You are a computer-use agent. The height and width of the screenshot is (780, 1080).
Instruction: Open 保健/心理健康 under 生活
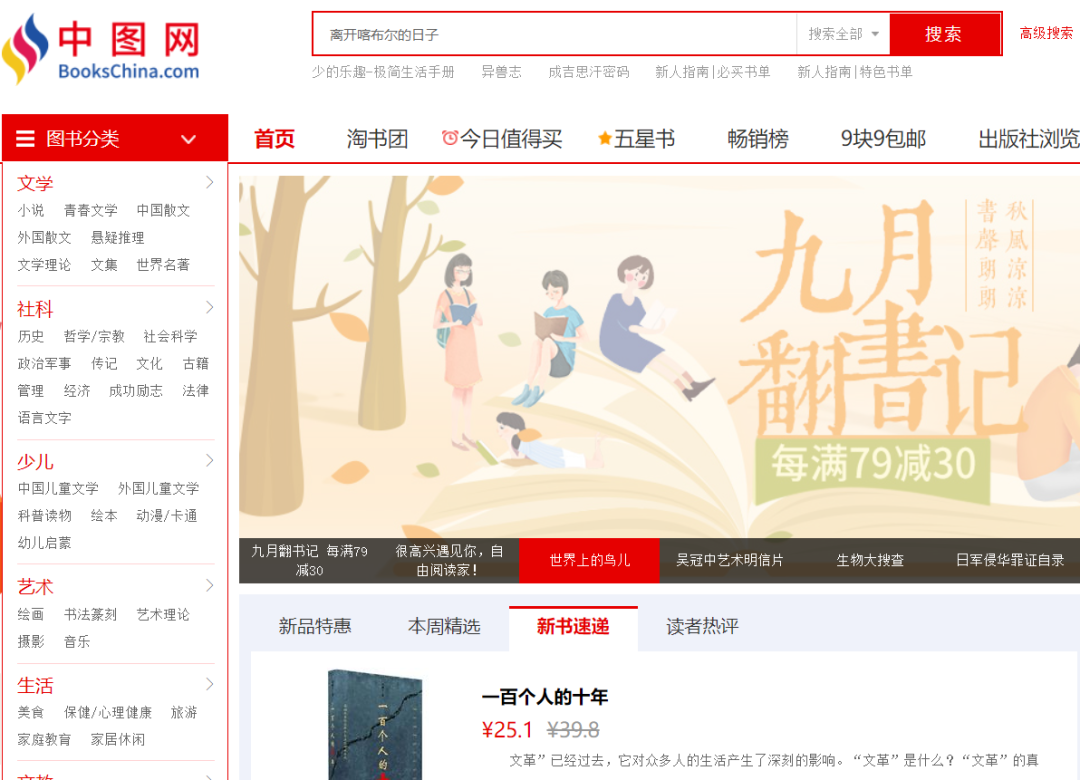pyautogui.click(x=107, y=712)
